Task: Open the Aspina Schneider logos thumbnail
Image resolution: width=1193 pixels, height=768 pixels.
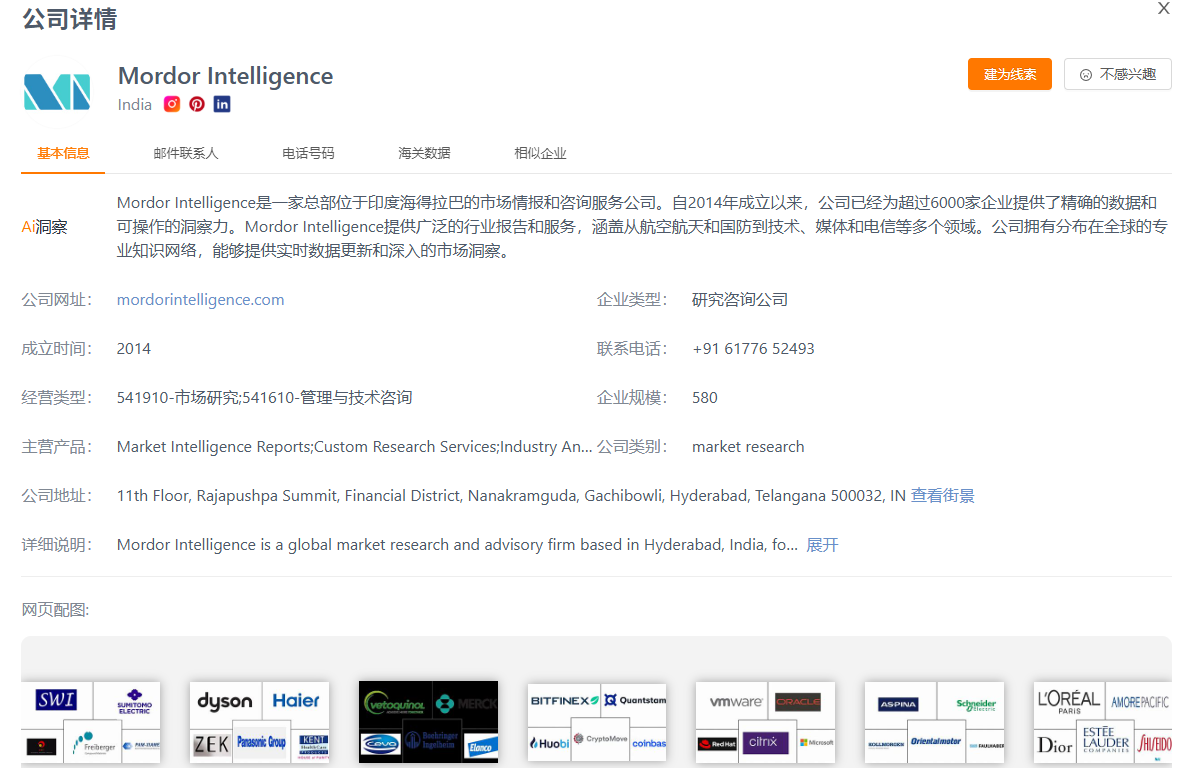Action: point(934,722)
